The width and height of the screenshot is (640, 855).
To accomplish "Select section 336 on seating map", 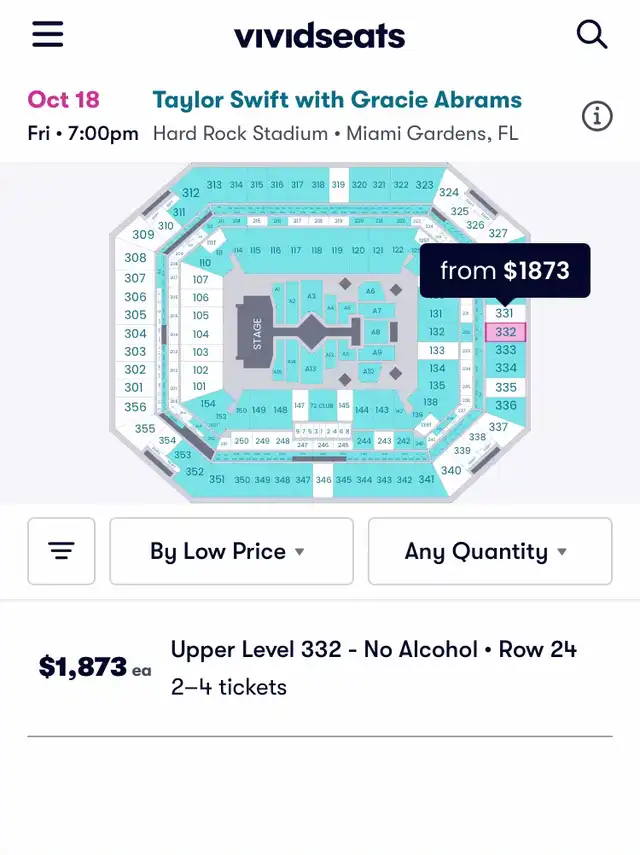I will coord(505,406).
